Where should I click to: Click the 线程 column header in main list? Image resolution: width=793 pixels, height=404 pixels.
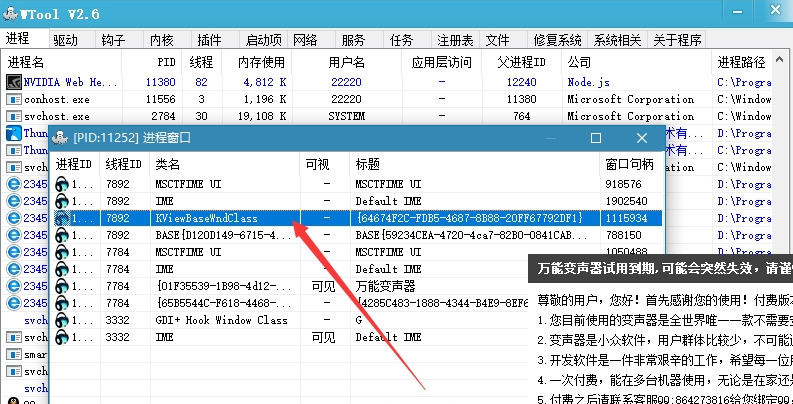tap(201, 62)
